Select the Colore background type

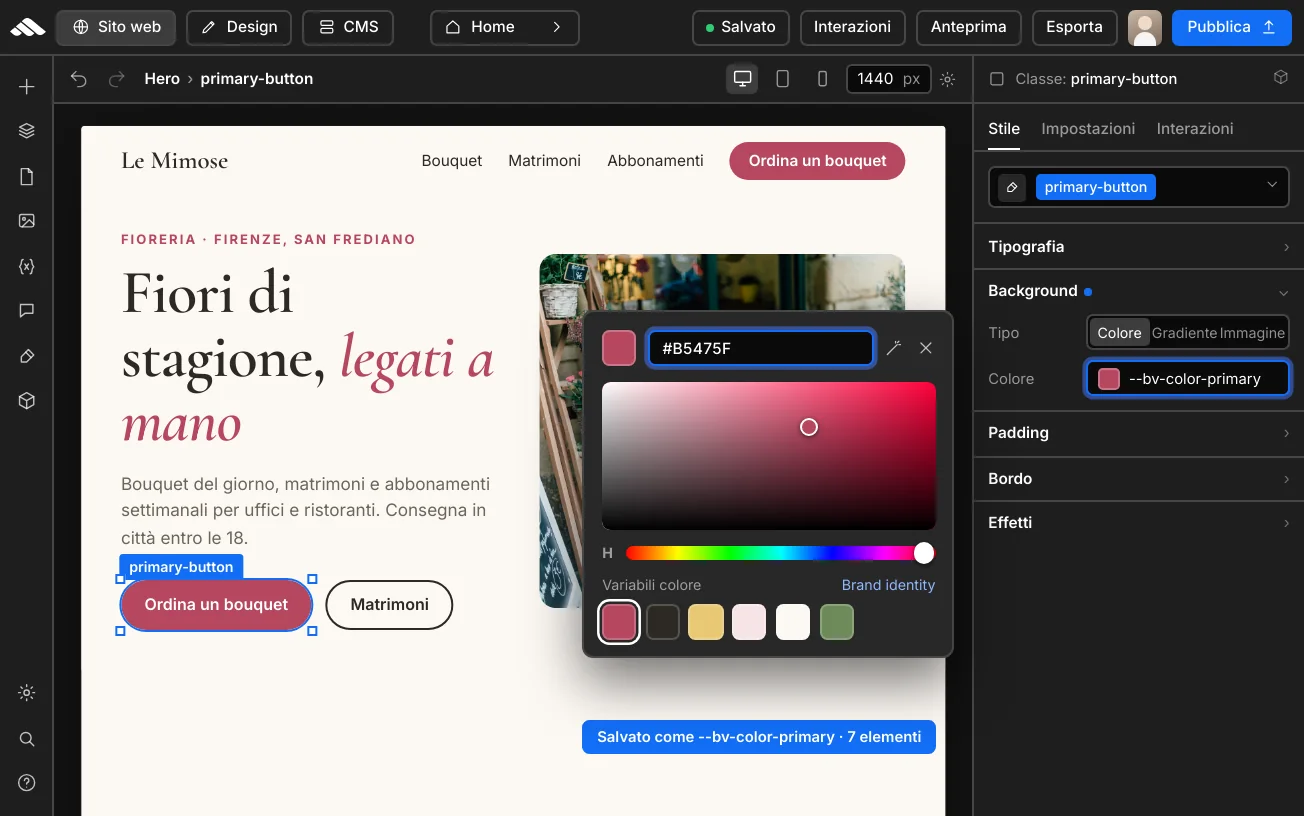1119,333
